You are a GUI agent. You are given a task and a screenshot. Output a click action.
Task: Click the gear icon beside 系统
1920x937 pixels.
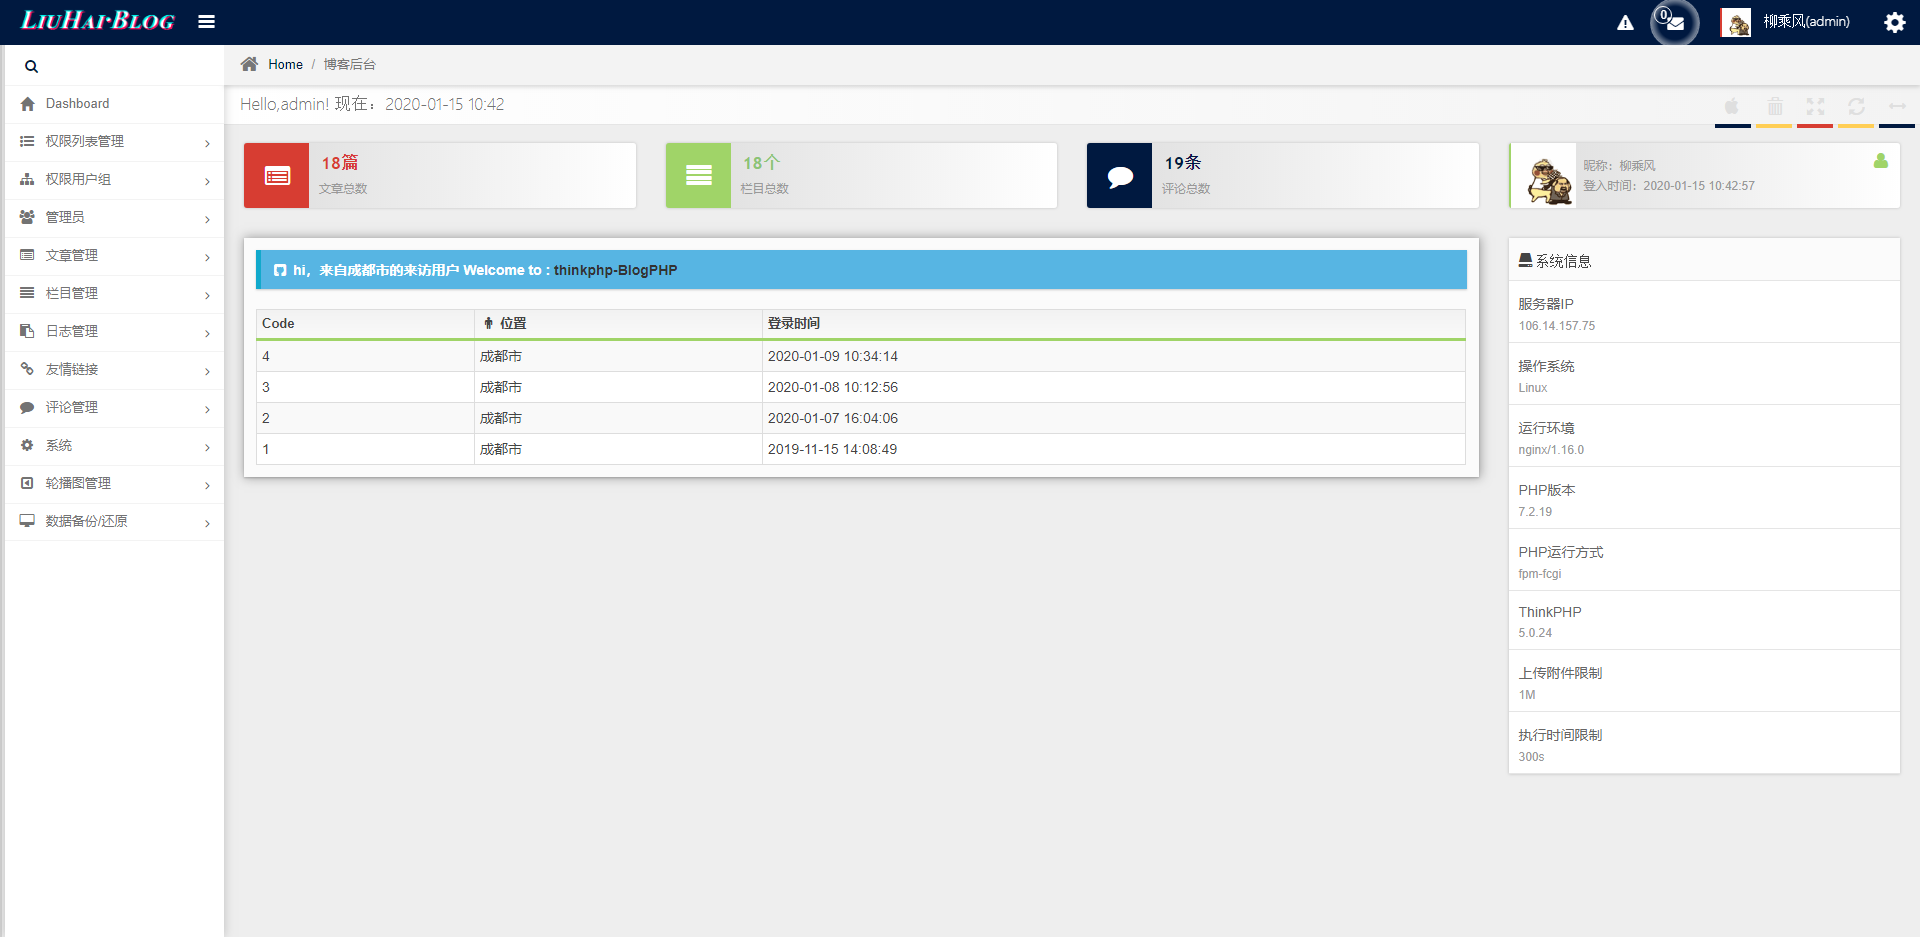point(27,446)
